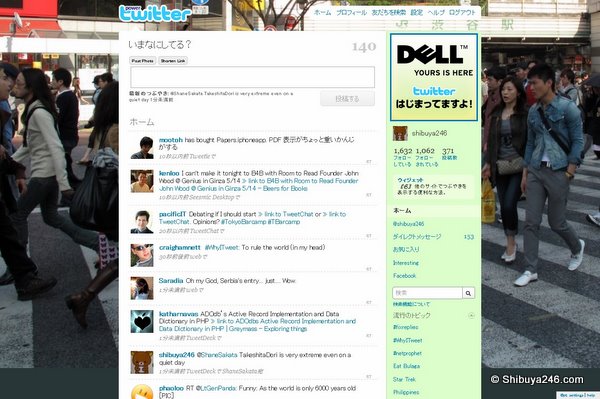Viewport: 600px width, 399px height.
Task: Open ホーム in top navigation
Action: click(x=323, y=13)
